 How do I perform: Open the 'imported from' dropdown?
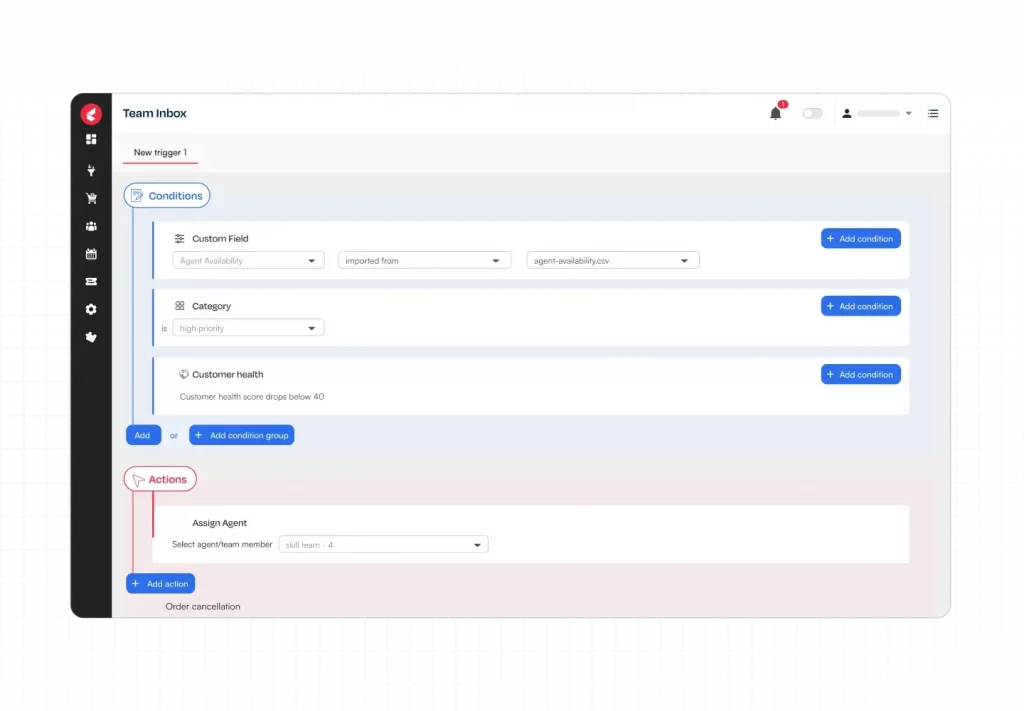[424, 261]
